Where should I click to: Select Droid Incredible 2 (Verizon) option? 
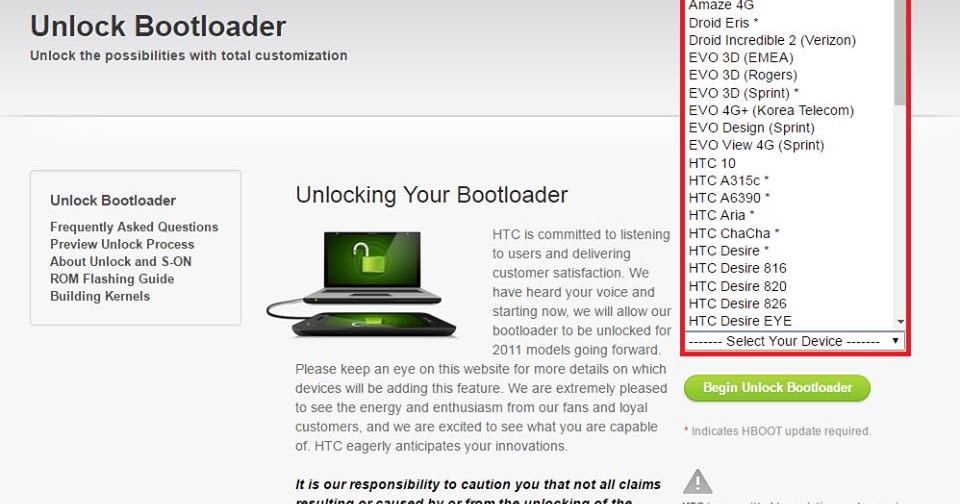[772, 40]
